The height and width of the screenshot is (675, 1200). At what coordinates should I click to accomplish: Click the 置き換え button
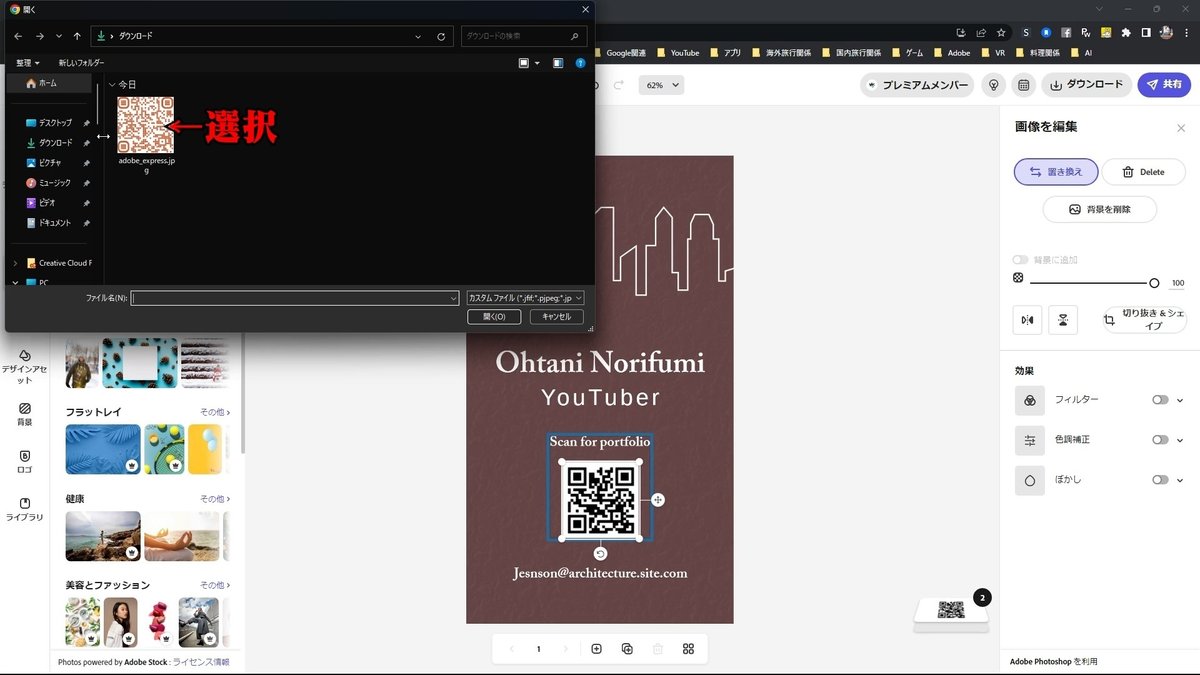[x=1056, y=172]
